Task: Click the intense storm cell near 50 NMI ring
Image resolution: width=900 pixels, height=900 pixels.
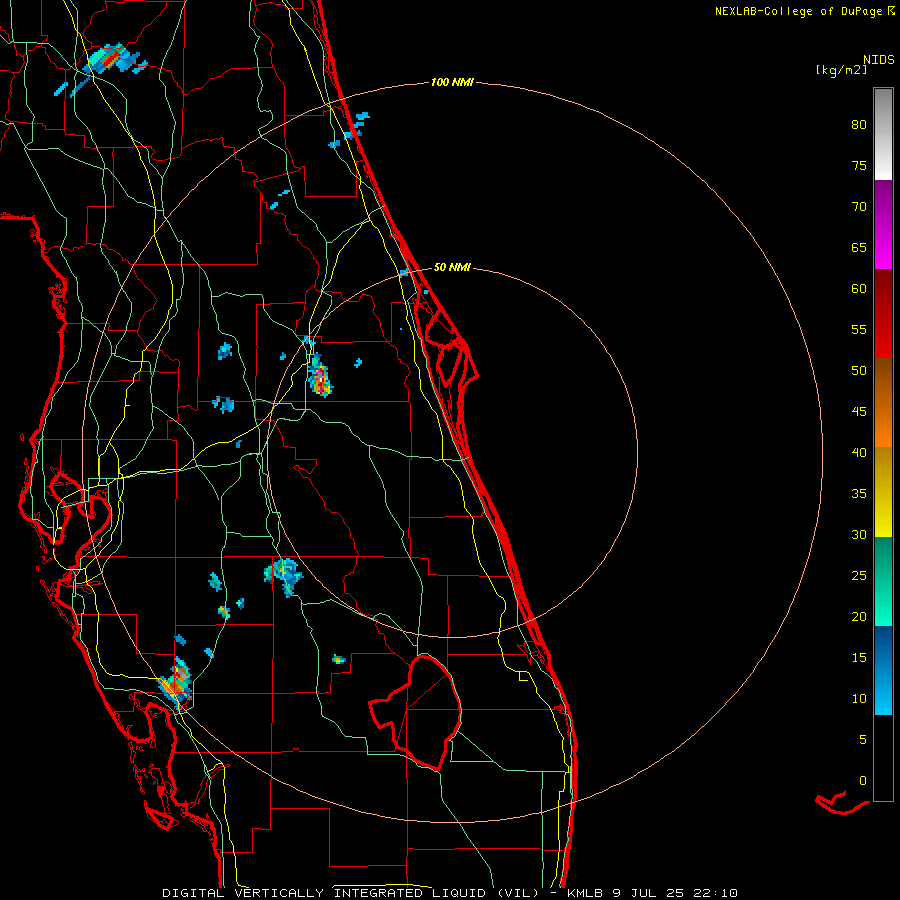Action: tap(320, 376)
